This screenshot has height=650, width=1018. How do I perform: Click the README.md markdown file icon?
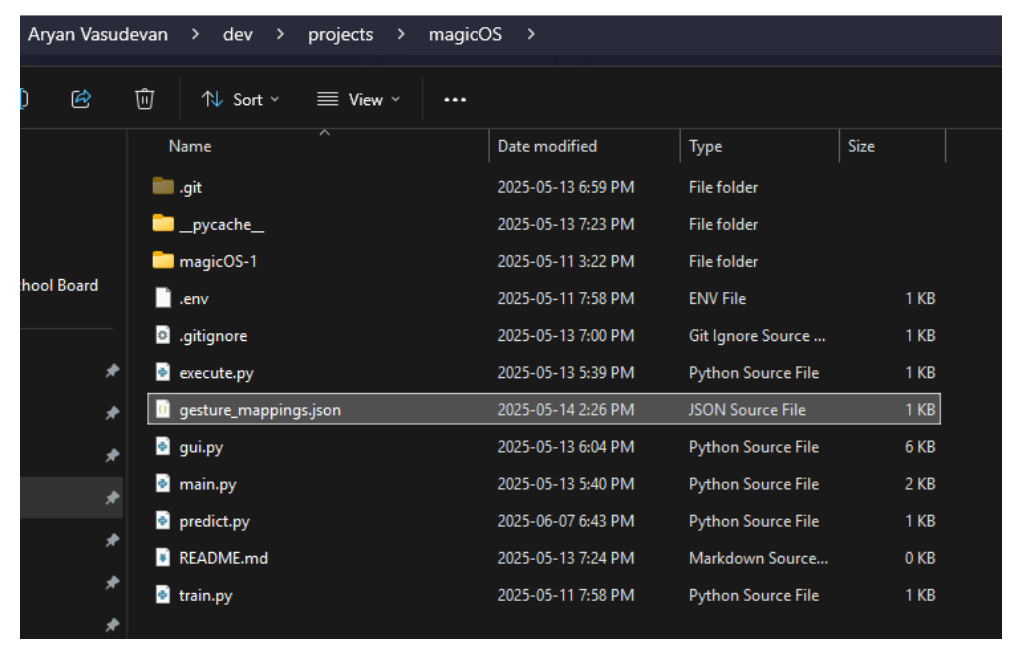click(163, 557)
